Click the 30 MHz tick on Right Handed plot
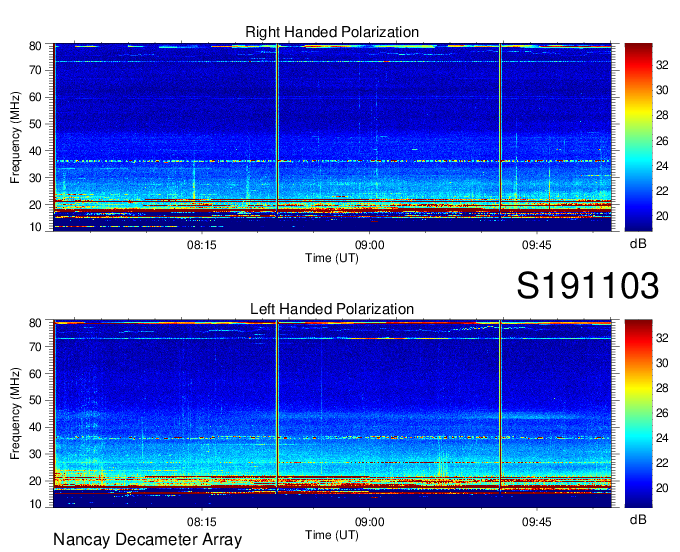The image size is (680, 552). (35, 178)
